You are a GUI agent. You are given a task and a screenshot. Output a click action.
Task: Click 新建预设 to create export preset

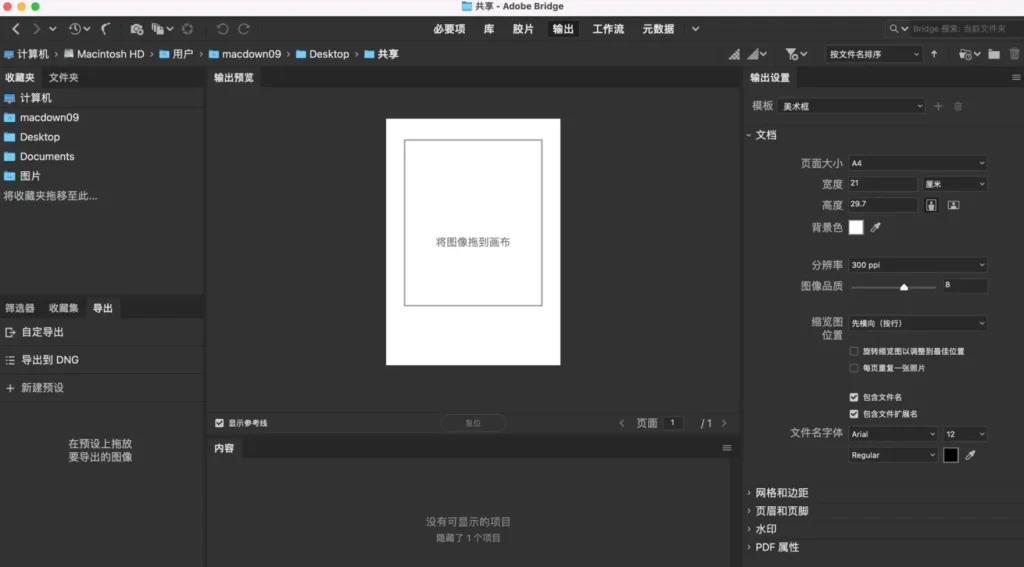42,387
